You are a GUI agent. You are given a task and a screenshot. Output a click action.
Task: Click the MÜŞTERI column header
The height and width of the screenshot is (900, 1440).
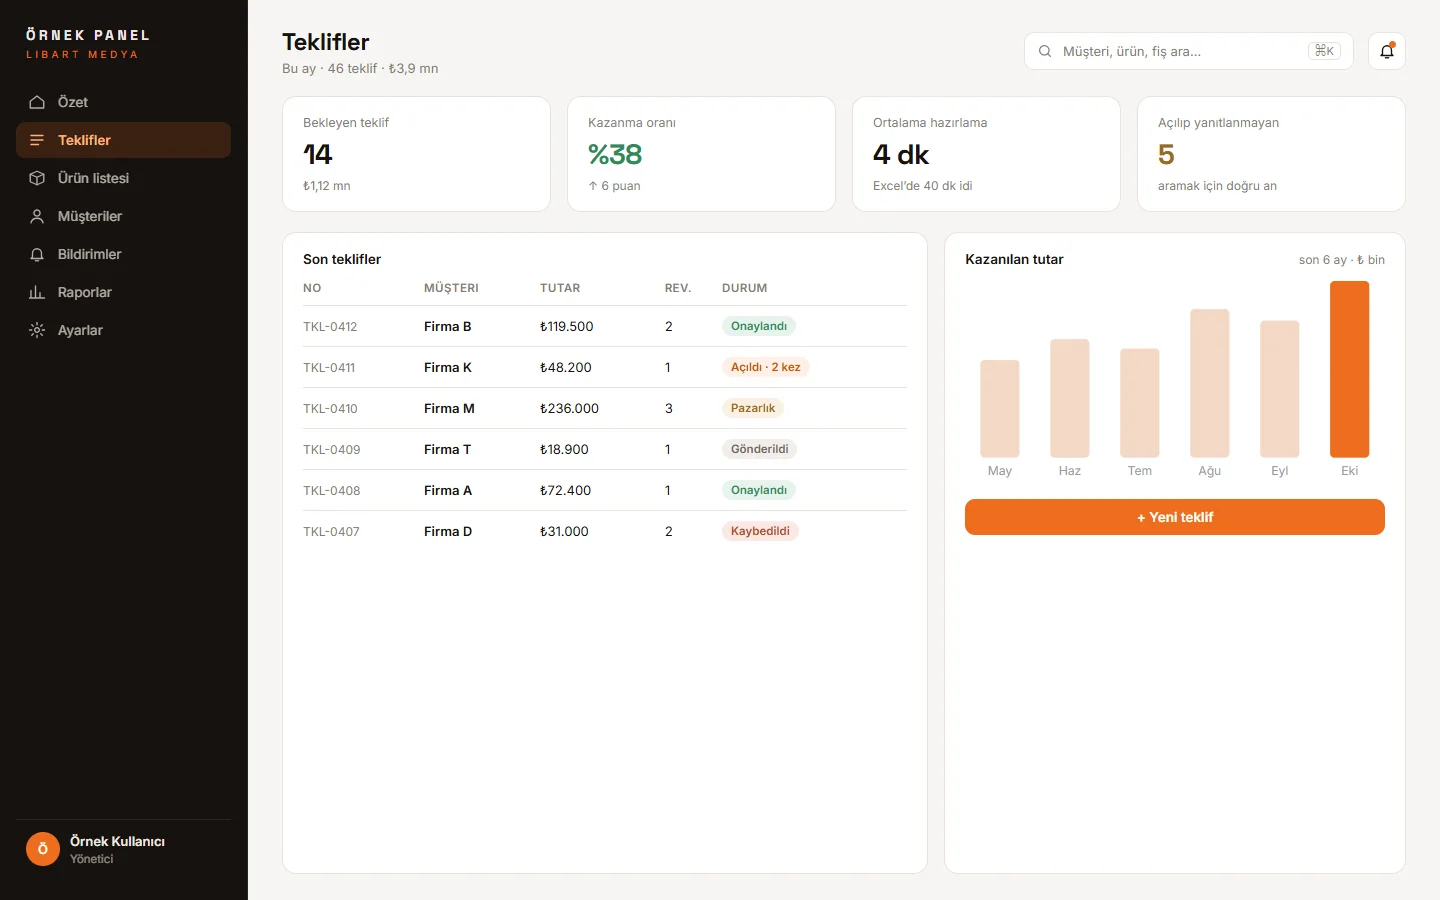click(x=451, y=288)
